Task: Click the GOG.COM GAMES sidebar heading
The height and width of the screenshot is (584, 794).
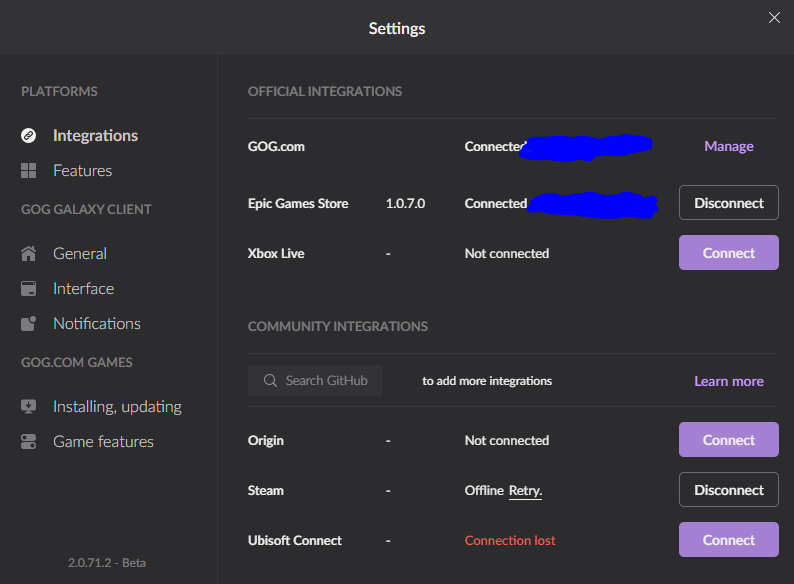Action: coord(76,363)
